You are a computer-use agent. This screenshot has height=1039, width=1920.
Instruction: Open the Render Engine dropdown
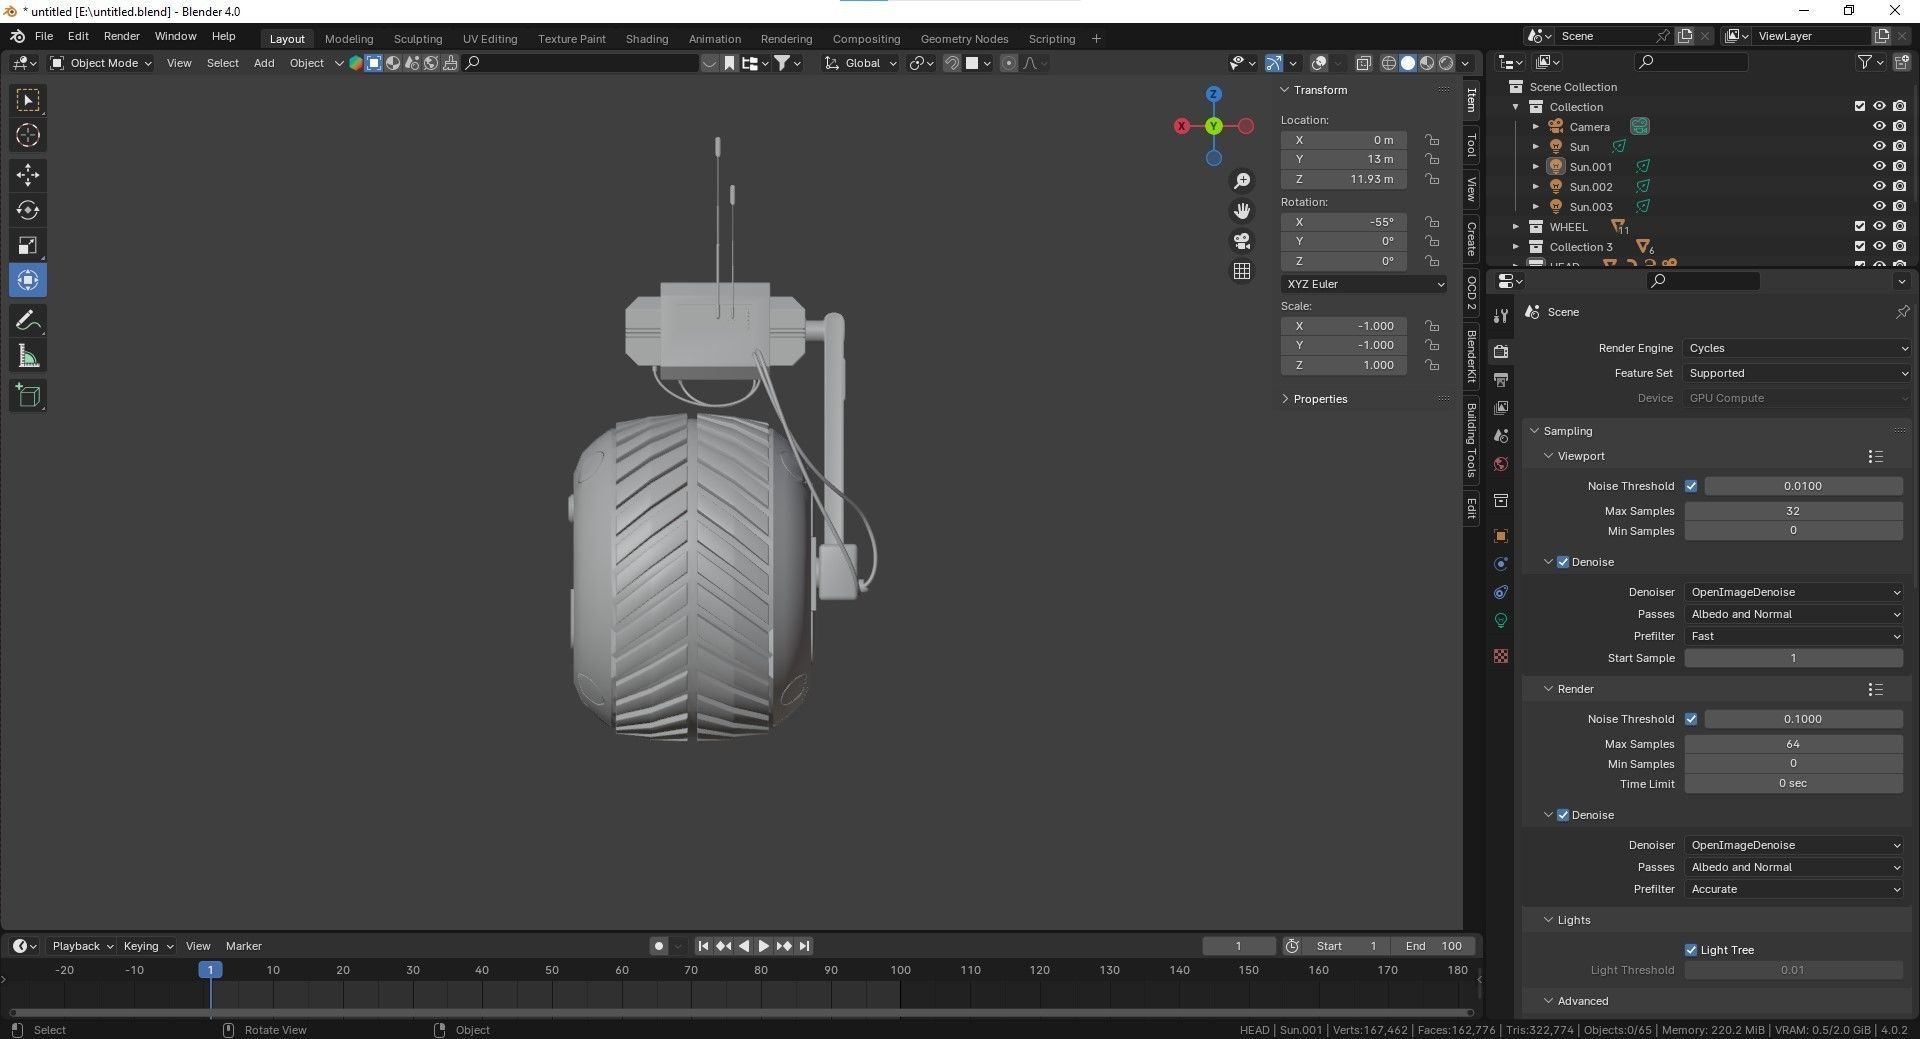click(x=1797, y=348)
